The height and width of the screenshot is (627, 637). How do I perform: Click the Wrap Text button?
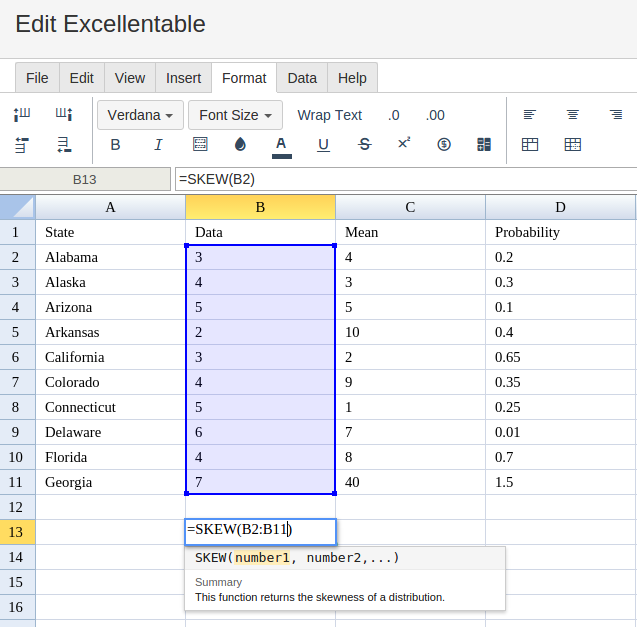click(329, 115)
